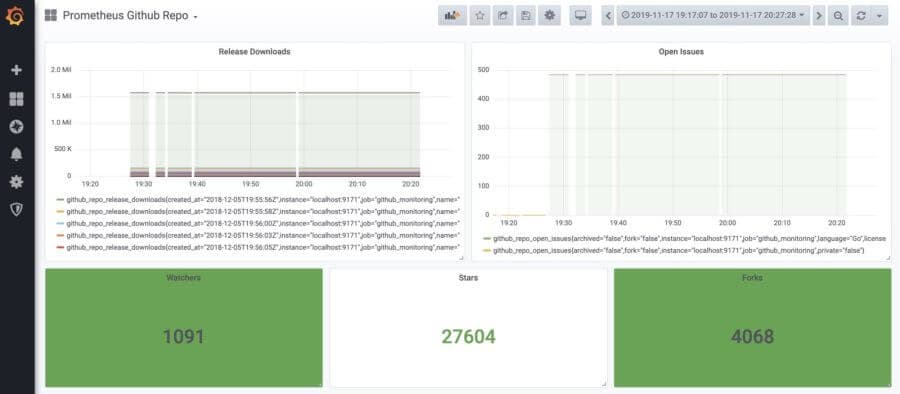Open the Server Admin shield icon
Viewport: 900px width, 394px height.
16,209
